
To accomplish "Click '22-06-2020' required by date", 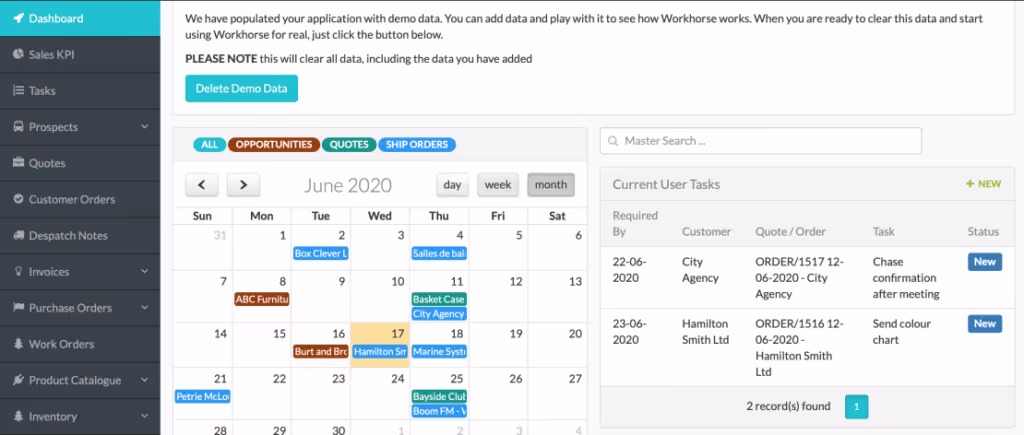I will point(630,270).
